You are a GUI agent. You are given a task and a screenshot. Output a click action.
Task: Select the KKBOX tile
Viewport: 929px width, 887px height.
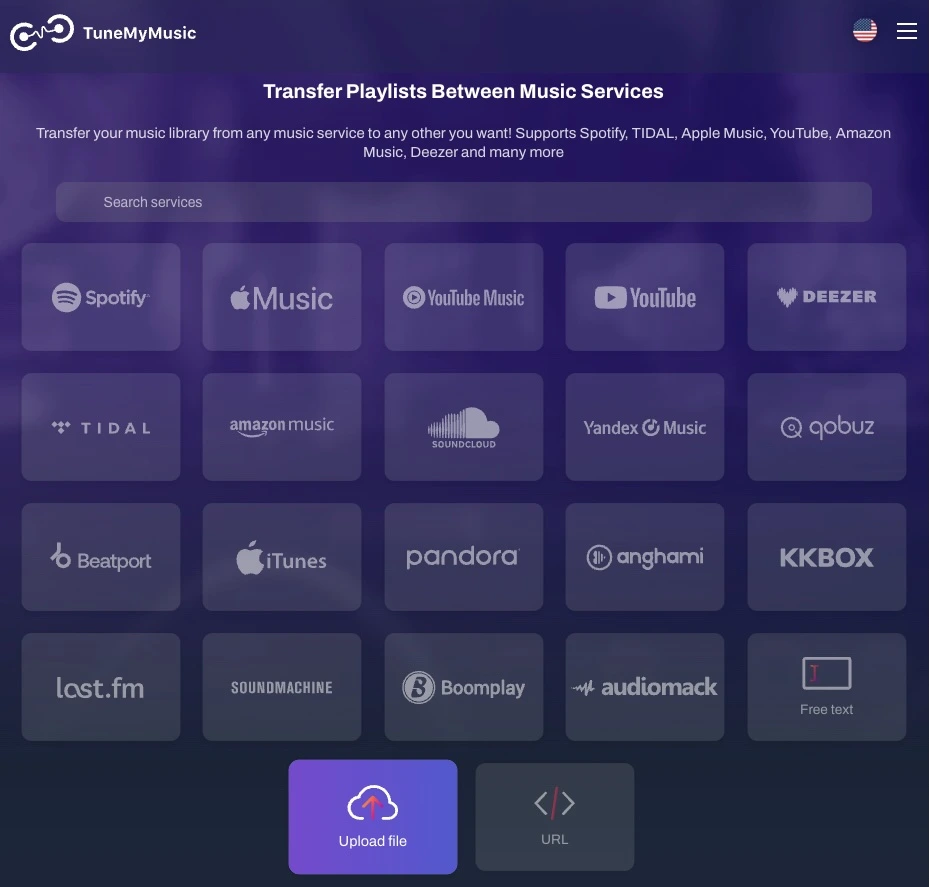[x=827, y=557]
